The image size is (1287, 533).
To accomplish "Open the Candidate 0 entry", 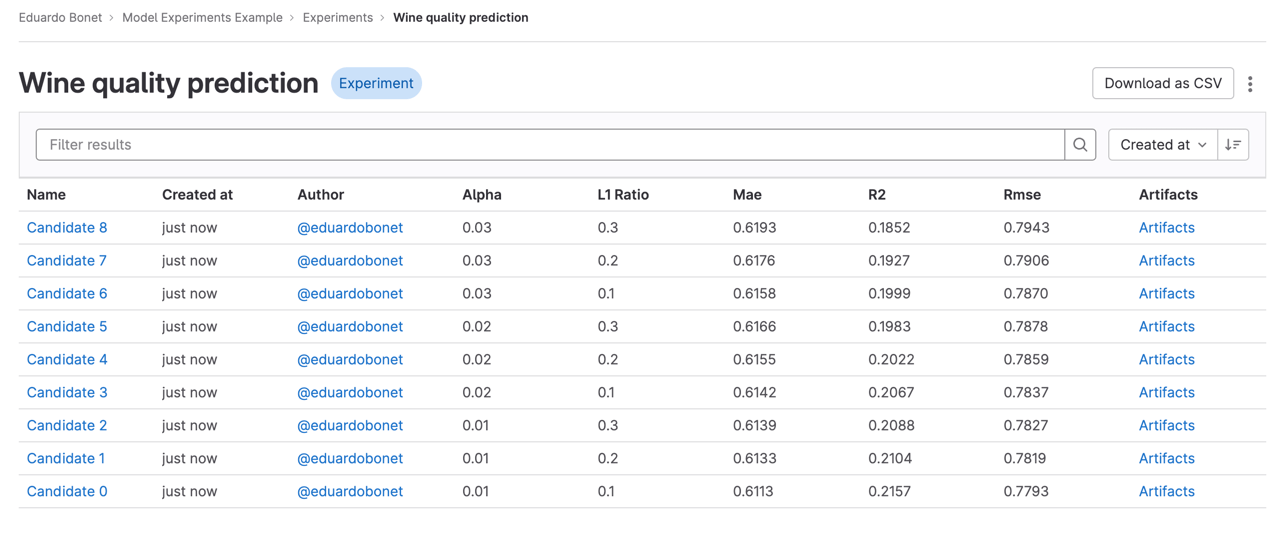I will click(67, 492).
